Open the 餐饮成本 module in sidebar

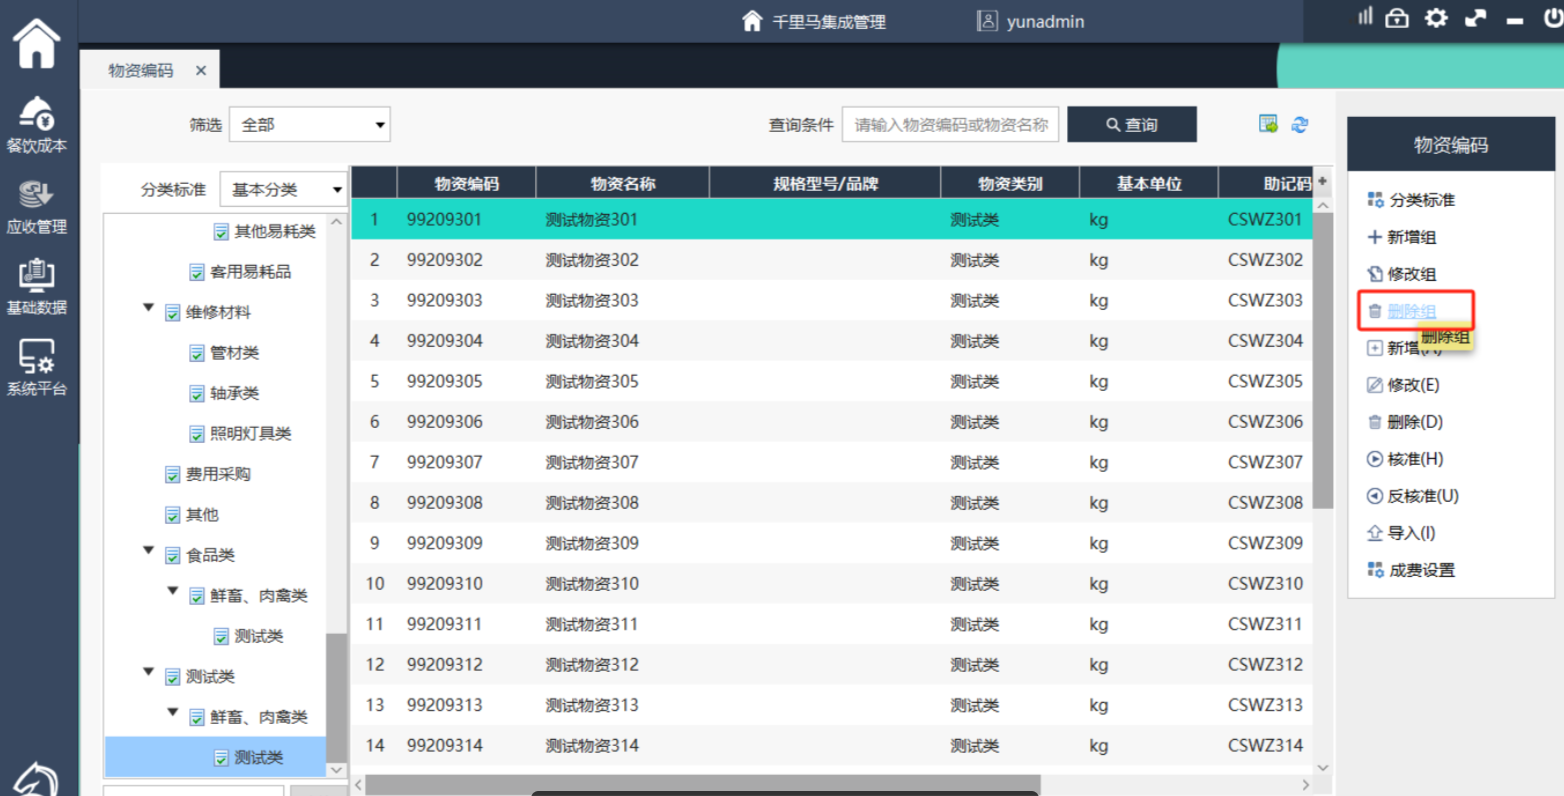coord(37,125)
